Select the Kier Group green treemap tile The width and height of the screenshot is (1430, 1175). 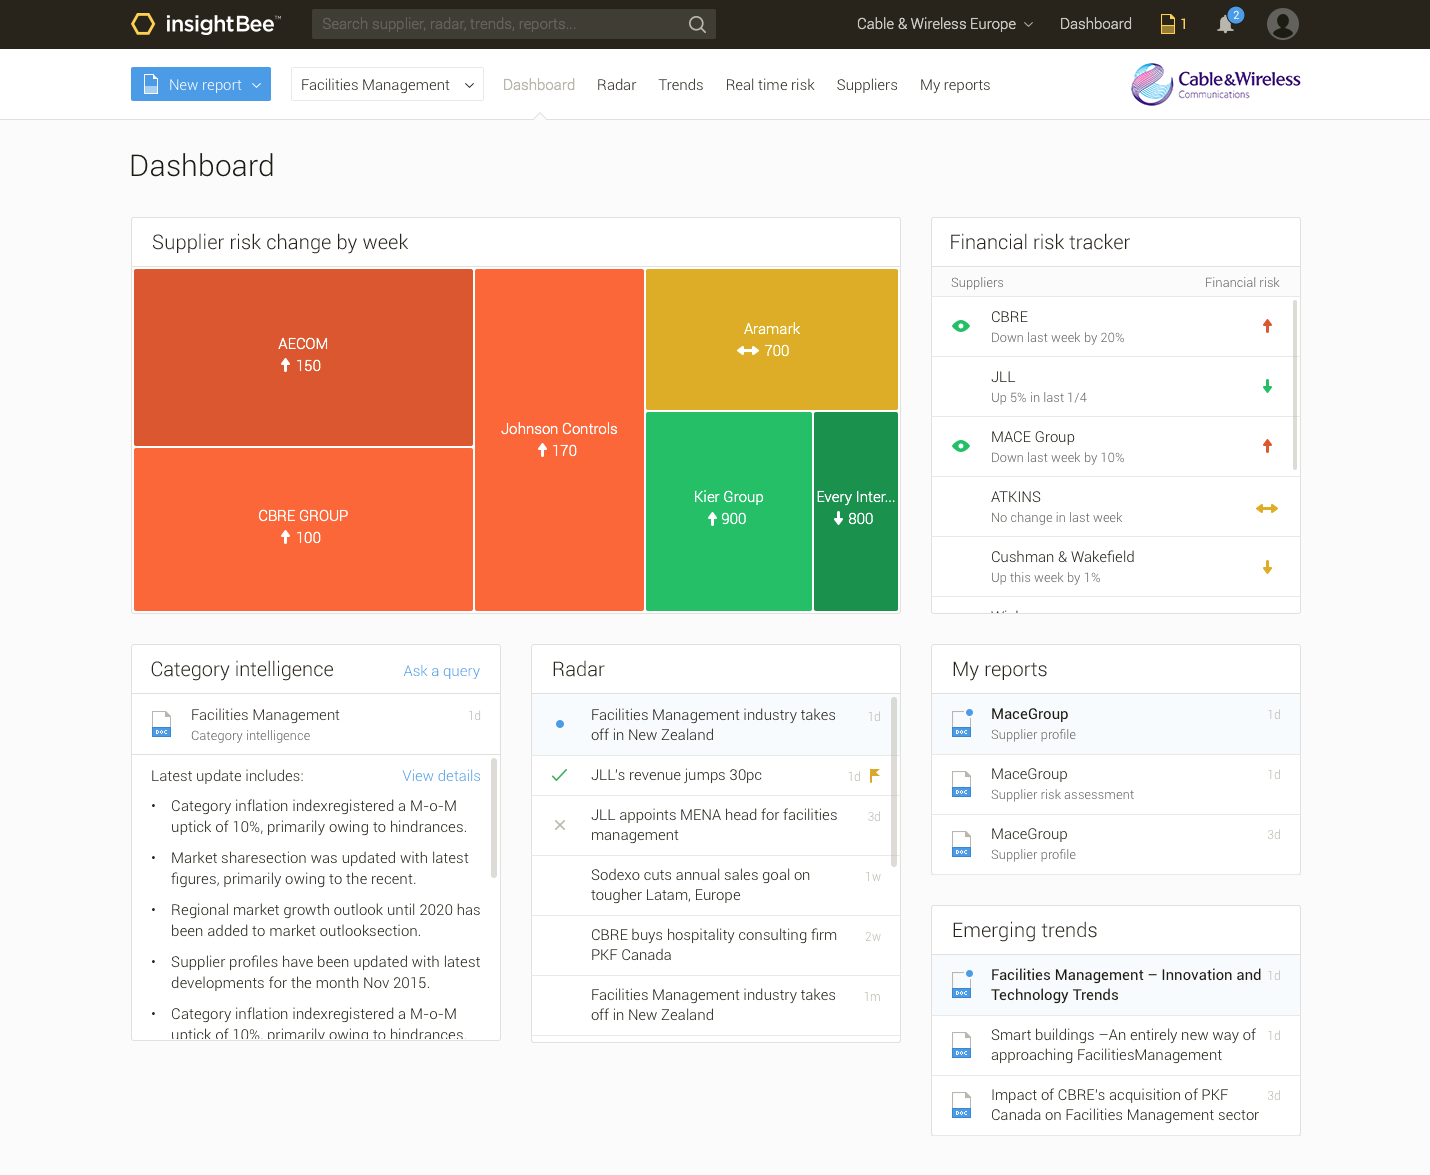click(x=729, y=511)
